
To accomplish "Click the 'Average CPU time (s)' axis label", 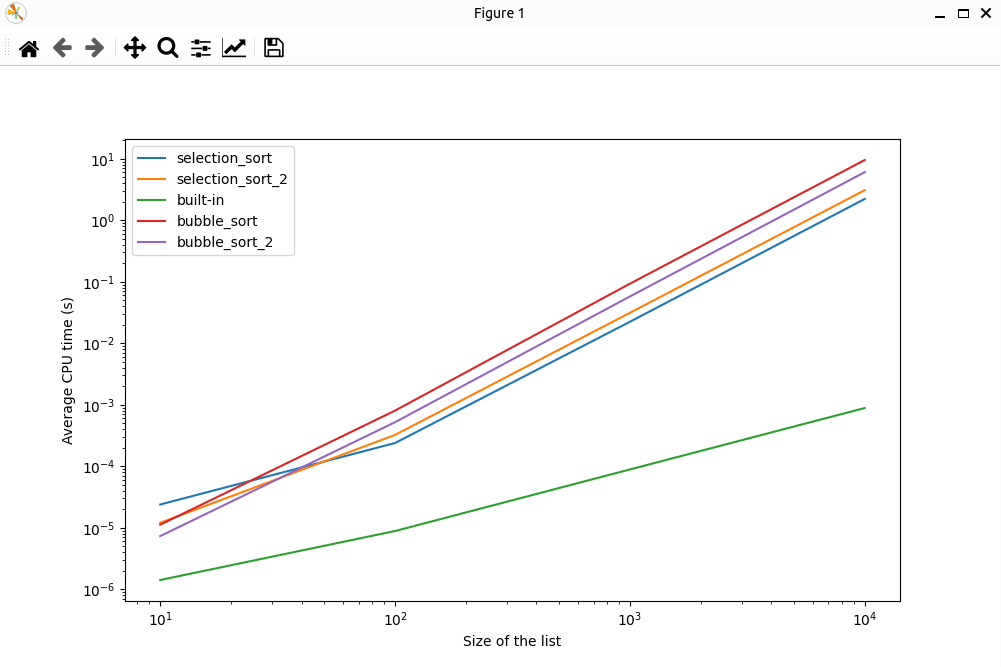I will pos(68,371).
